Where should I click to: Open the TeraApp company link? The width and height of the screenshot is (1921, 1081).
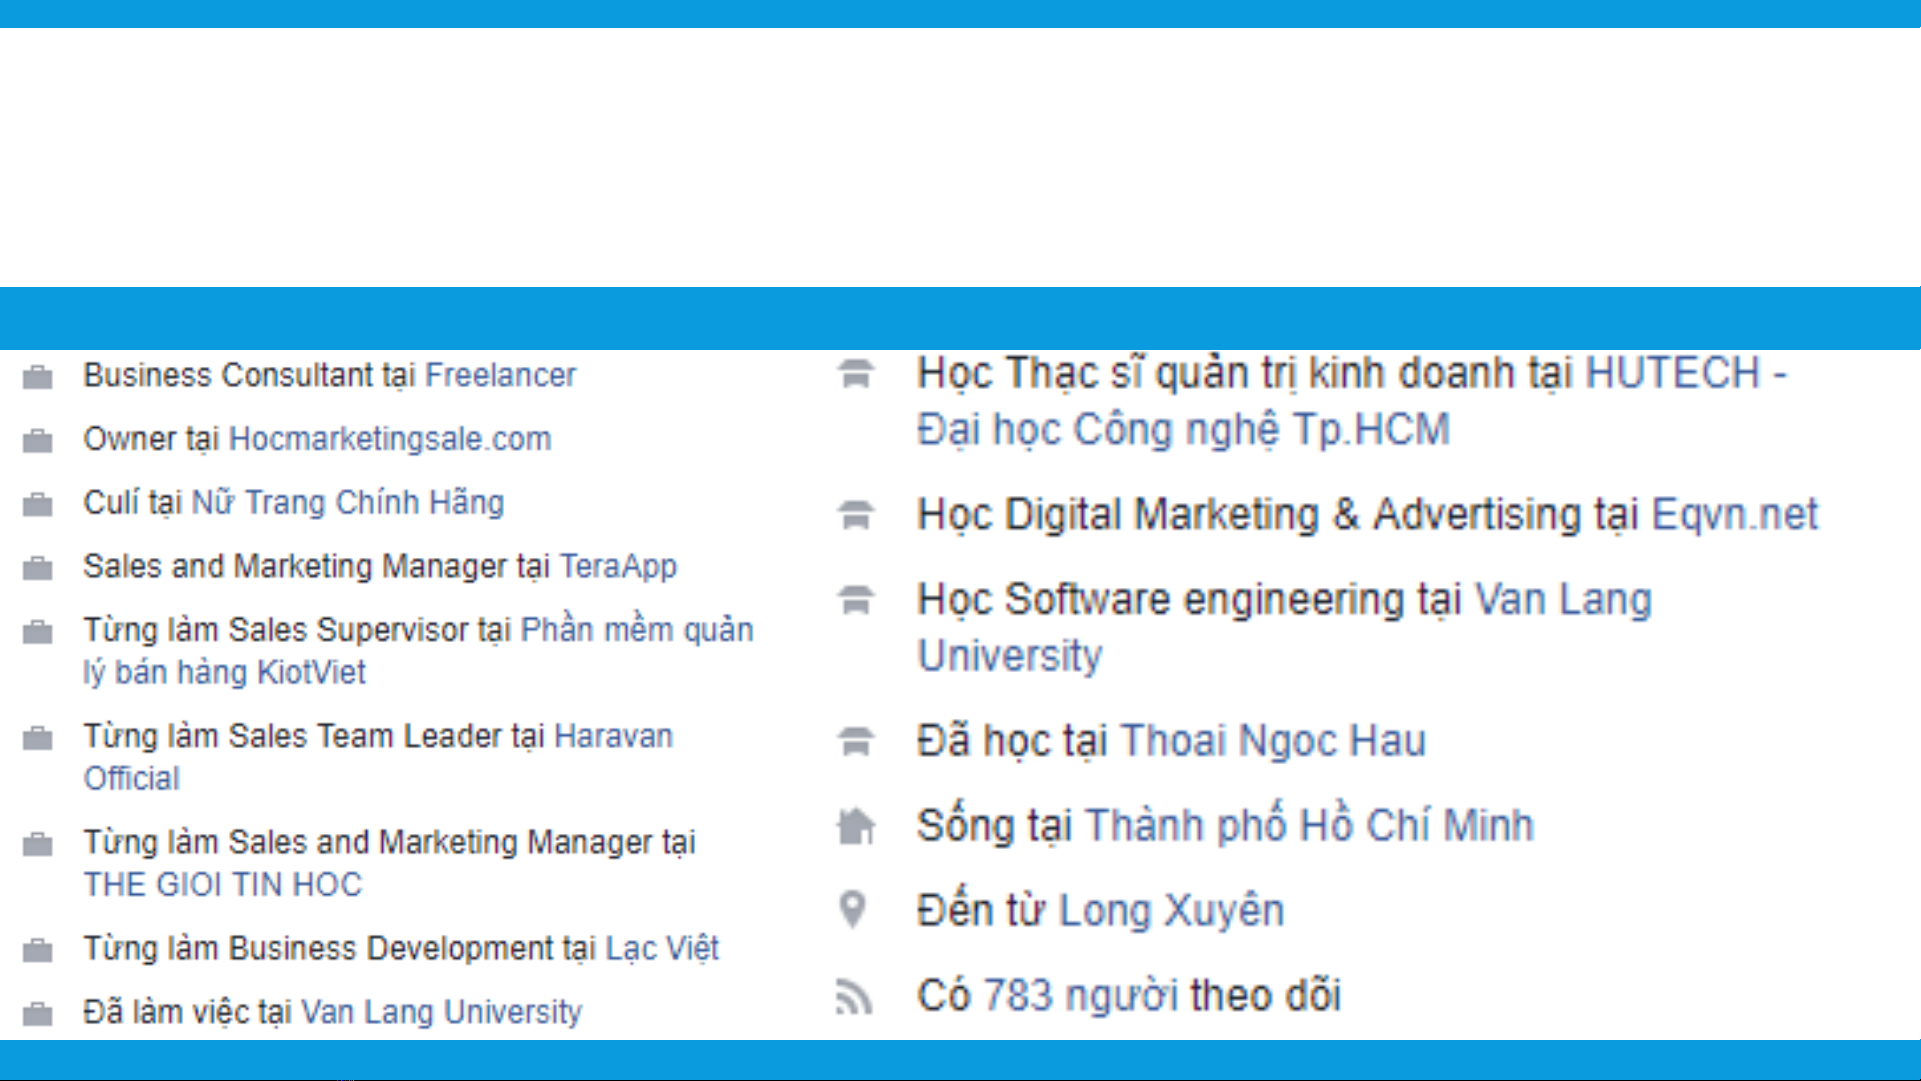pos(618,566)
